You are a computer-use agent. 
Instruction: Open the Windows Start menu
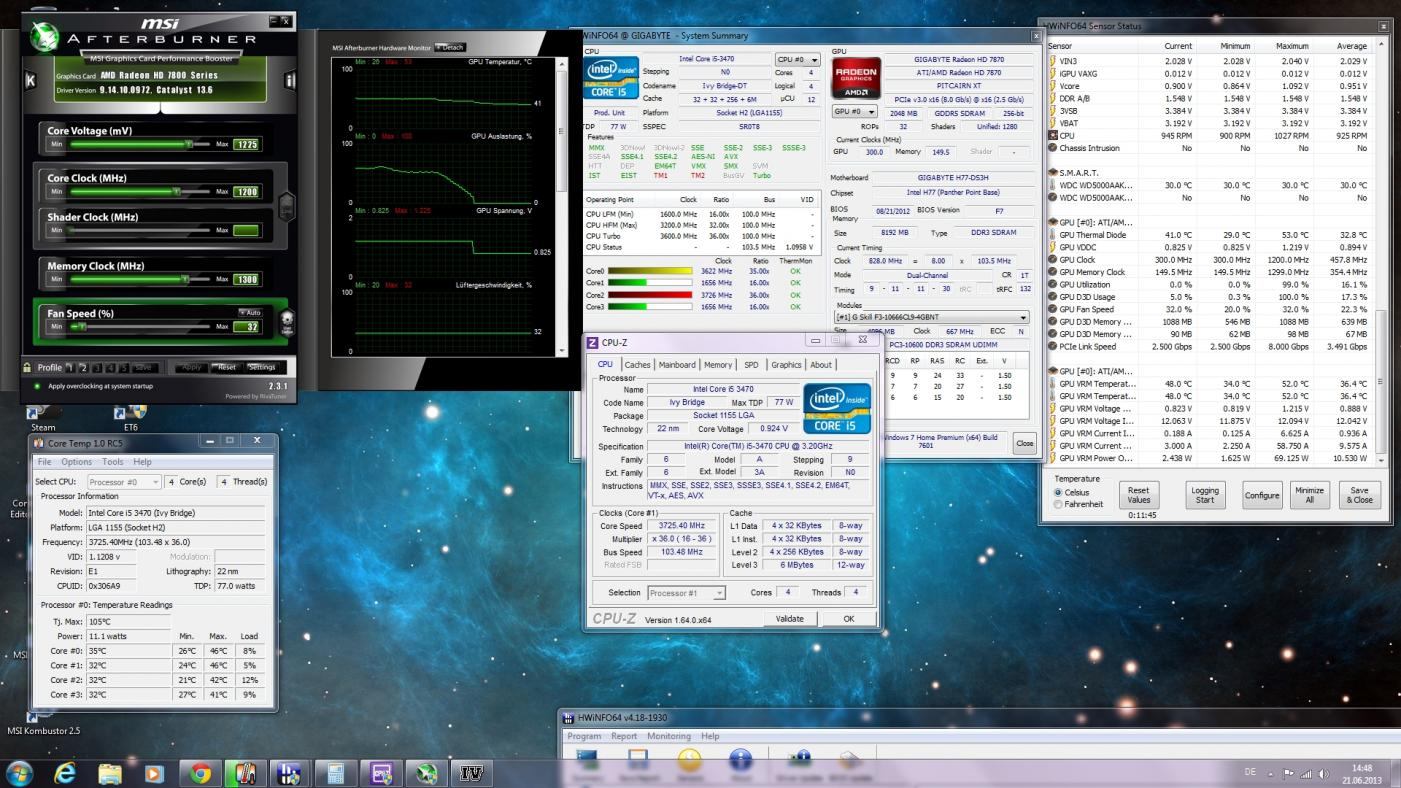point(19,773)
